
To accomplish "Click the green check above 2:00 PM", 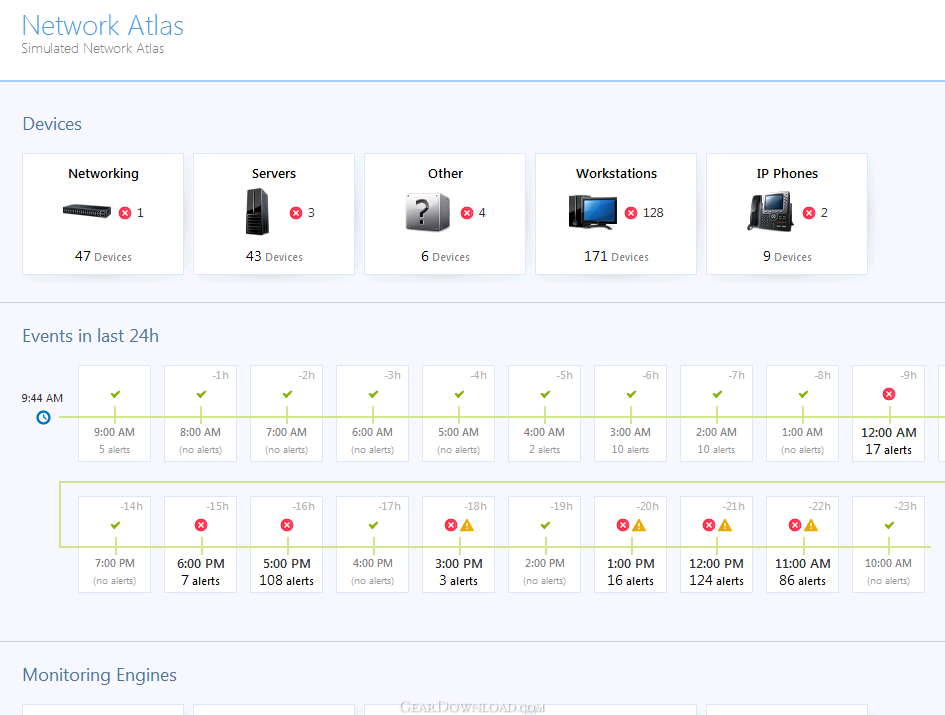I will (x=545, y=525).
